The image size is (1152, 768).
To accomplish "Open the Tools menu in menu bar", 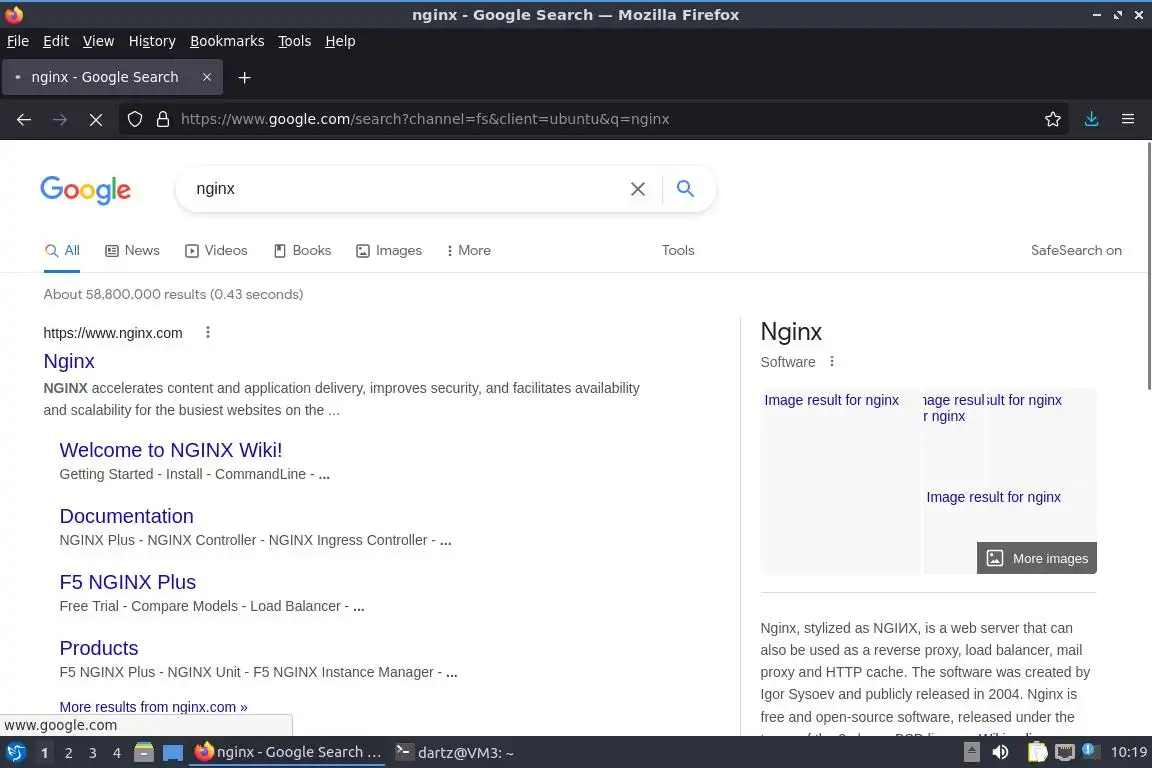I will (295, 41).
